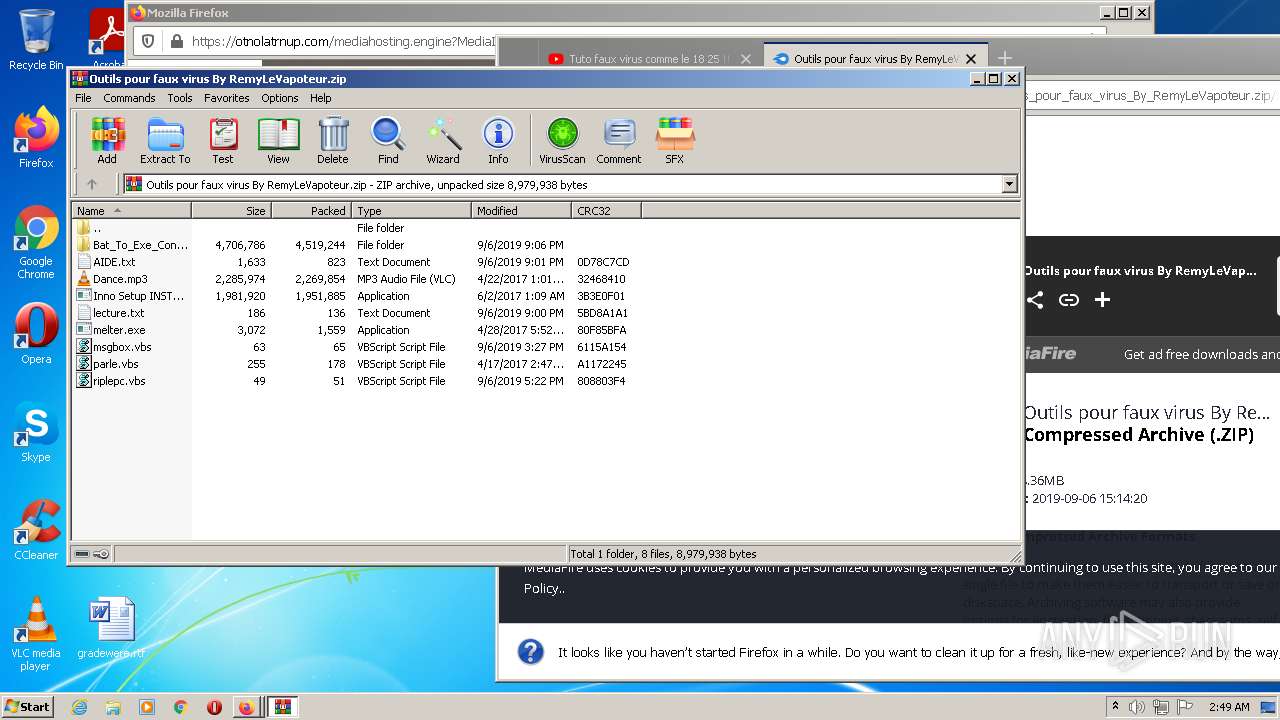Viewport: 1280px width, 720px height.
Task: Click the plus icon on MediaFire page
Action: coord(1102,300)
